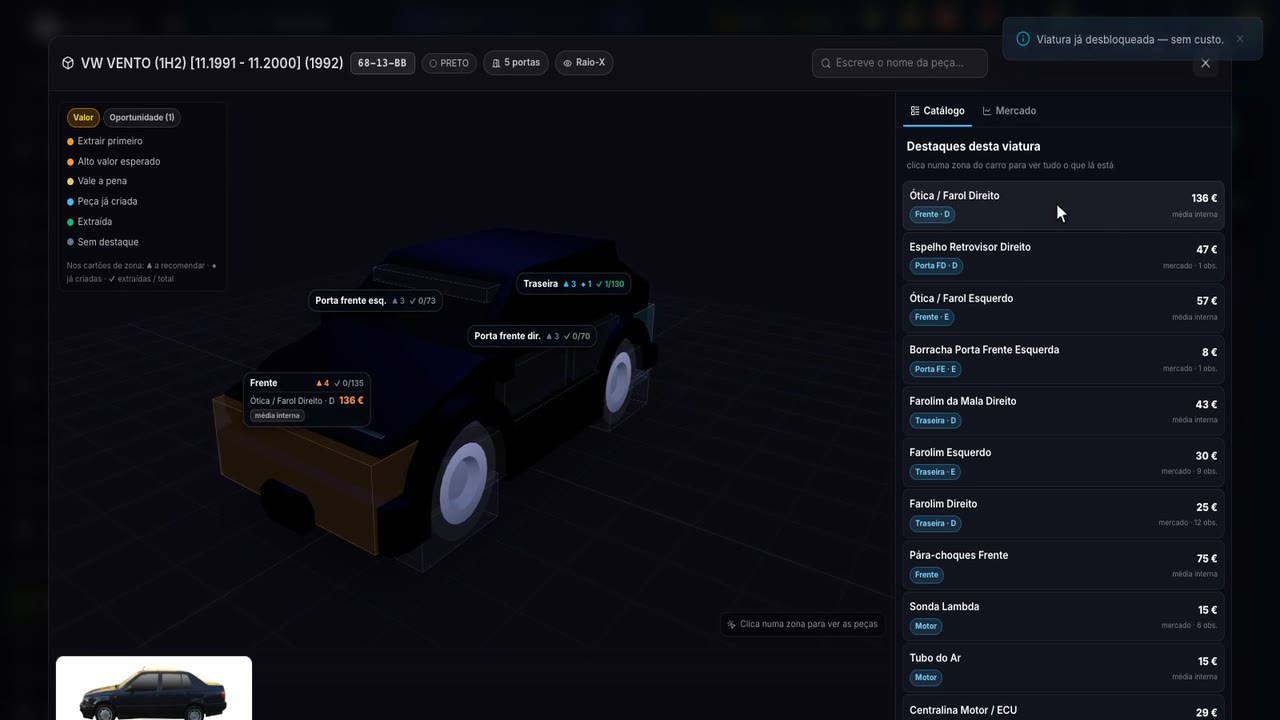This screenshot has height=720, width=1280.
Task: Open the Frente zone card
Action: [307, 400]
